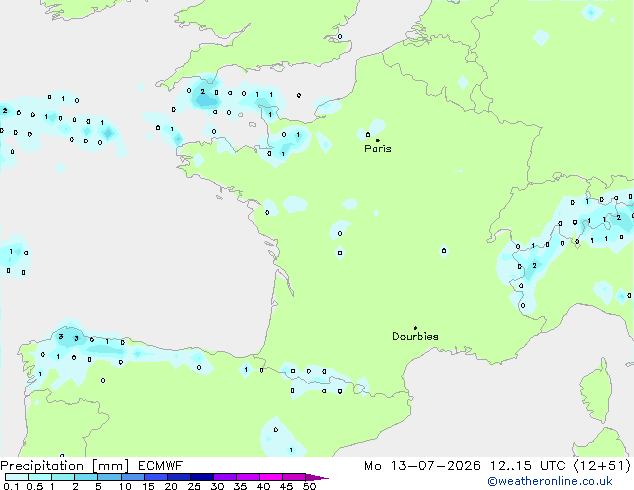Click the ECMWF model label
This screenshot has width=634, height=490.
point(161,466)
